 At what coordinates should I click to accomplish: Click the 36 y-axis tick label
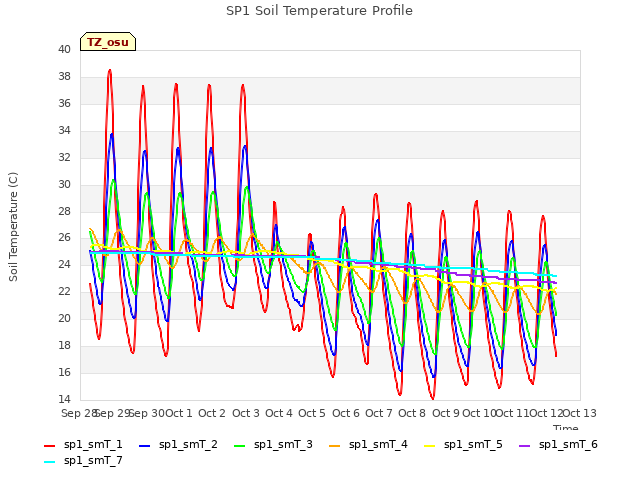64,104
